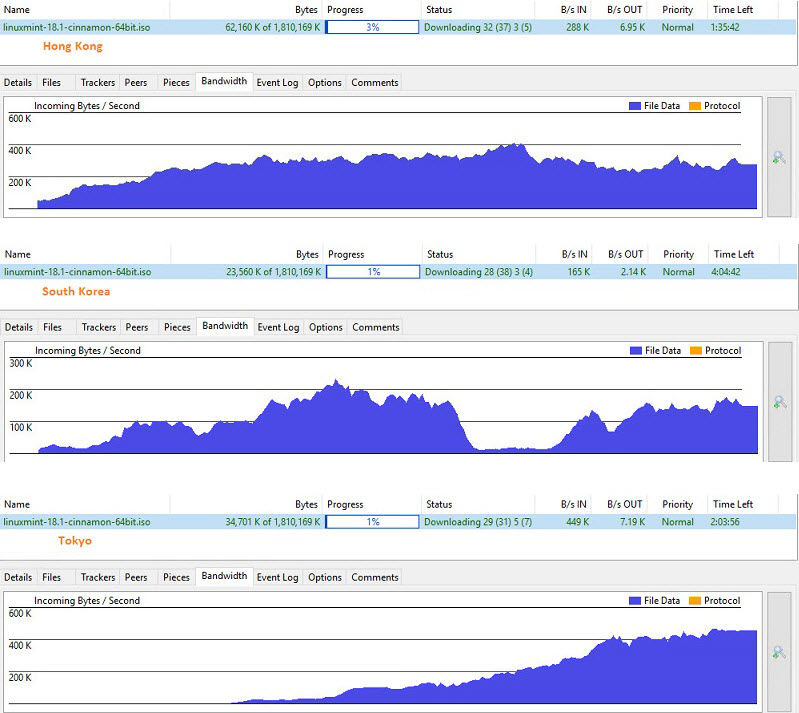Click the 1% progress bar in Tokyo row

372,522
